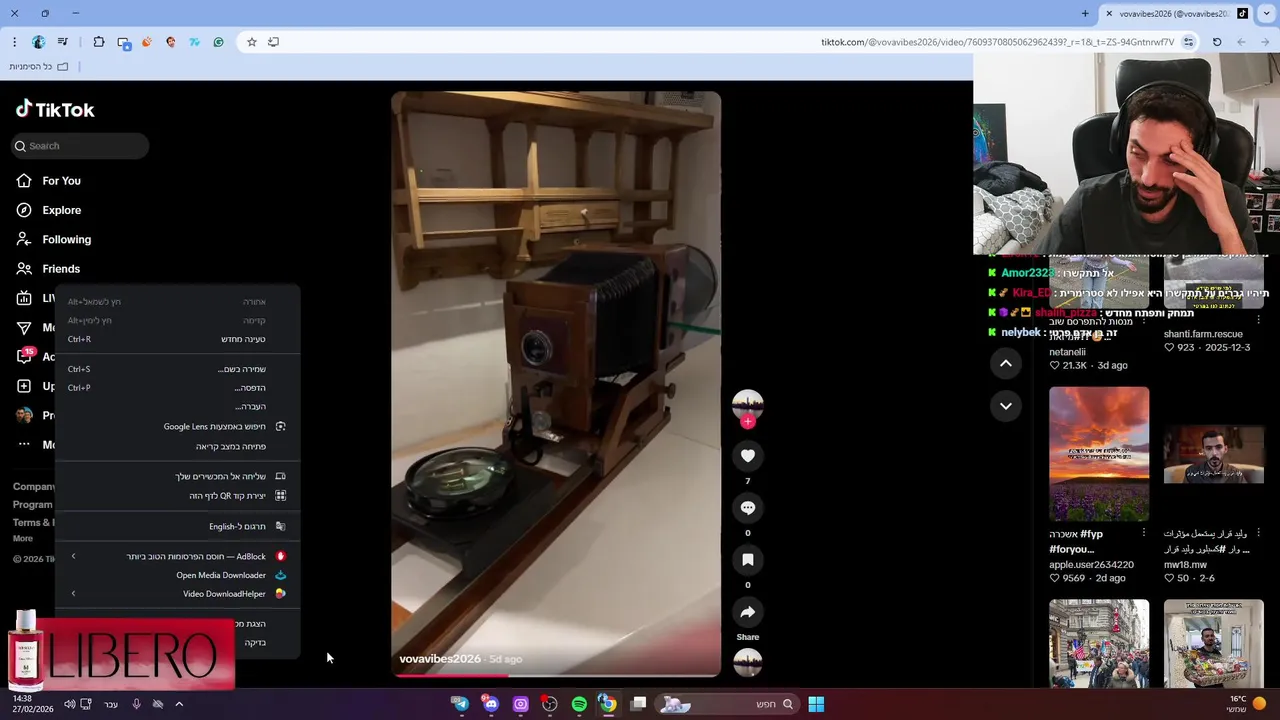Select reload (Ctrl+R) in context menu

point(177,339)
